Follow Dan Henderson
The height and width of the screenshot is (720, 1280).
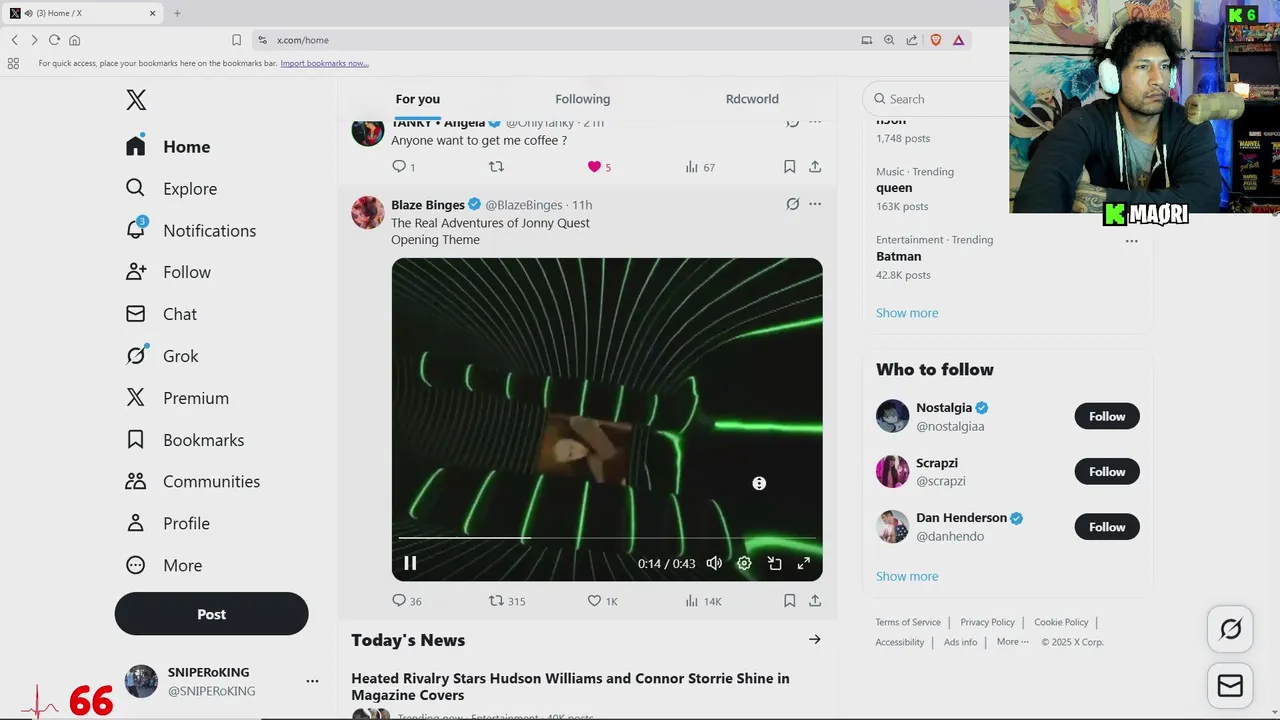pos(1107,527)
